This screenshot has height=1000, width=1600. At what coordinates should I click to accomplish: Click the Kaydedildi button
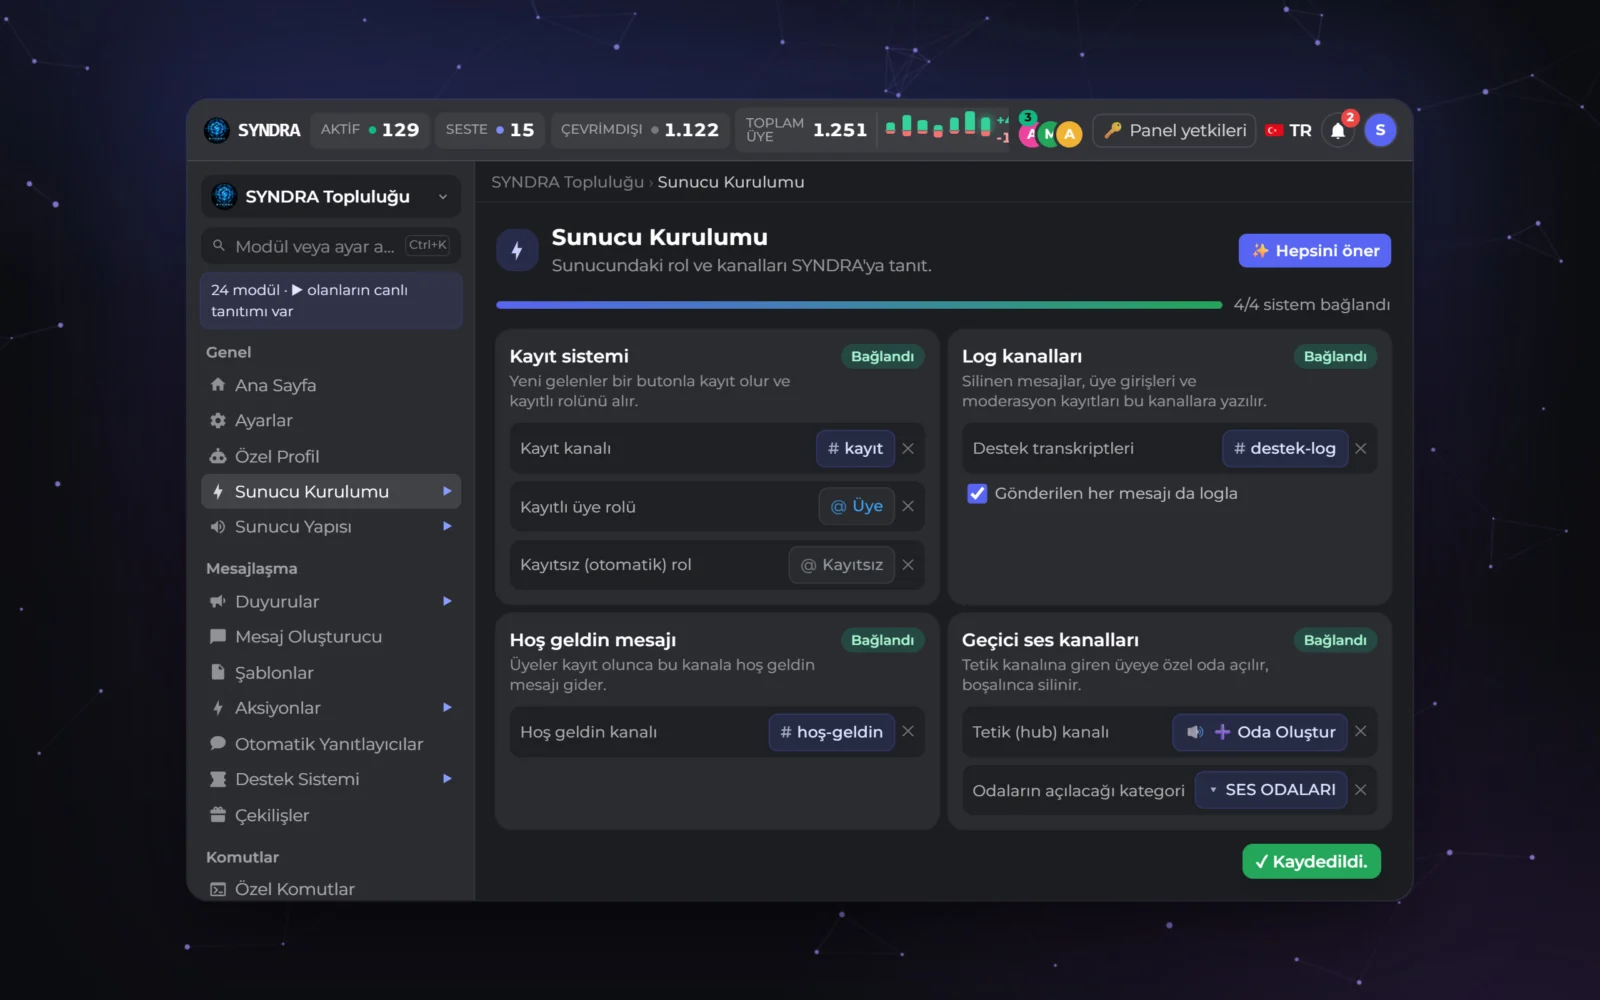coord(1311,861)
